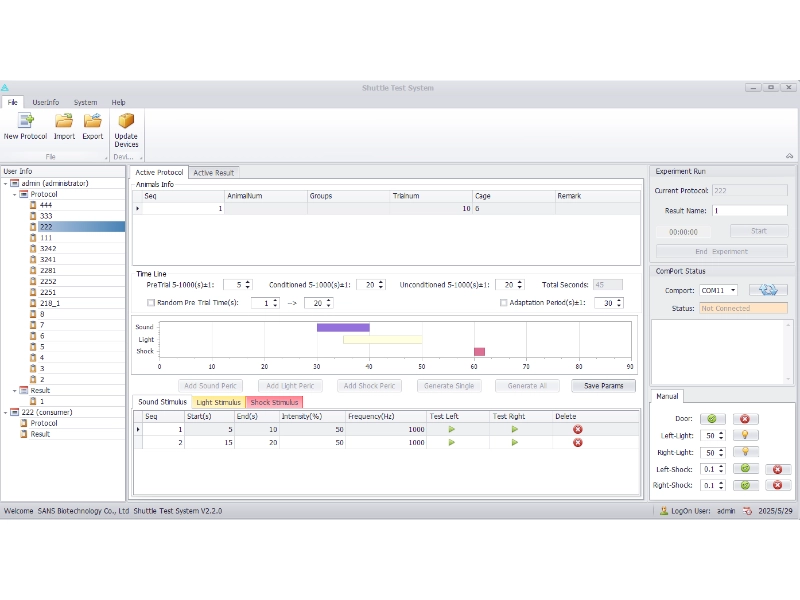Select the yellow Light bar on timeline
The width and height of the screenshot is (800, 600).
tap(383, 339)
